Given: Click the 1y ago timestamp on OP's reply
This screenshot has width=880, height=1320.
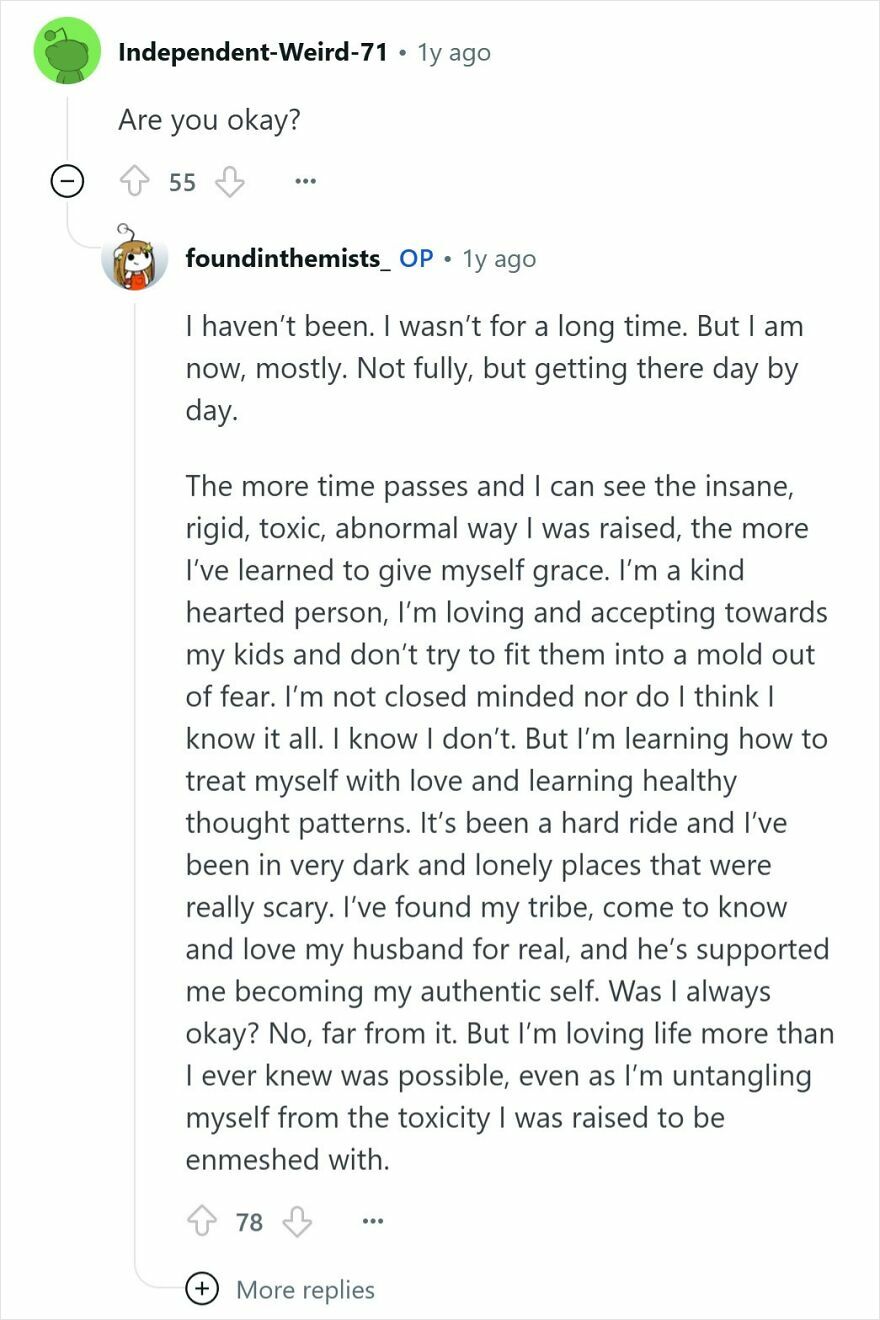Looking at the screenshot, I should (x=500, y=258).
